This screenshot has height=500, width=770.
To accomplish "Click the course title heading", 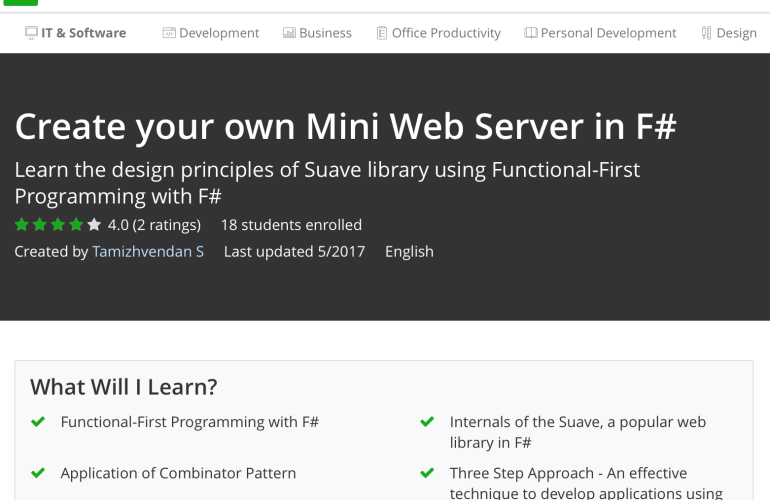I will [346, 127].
